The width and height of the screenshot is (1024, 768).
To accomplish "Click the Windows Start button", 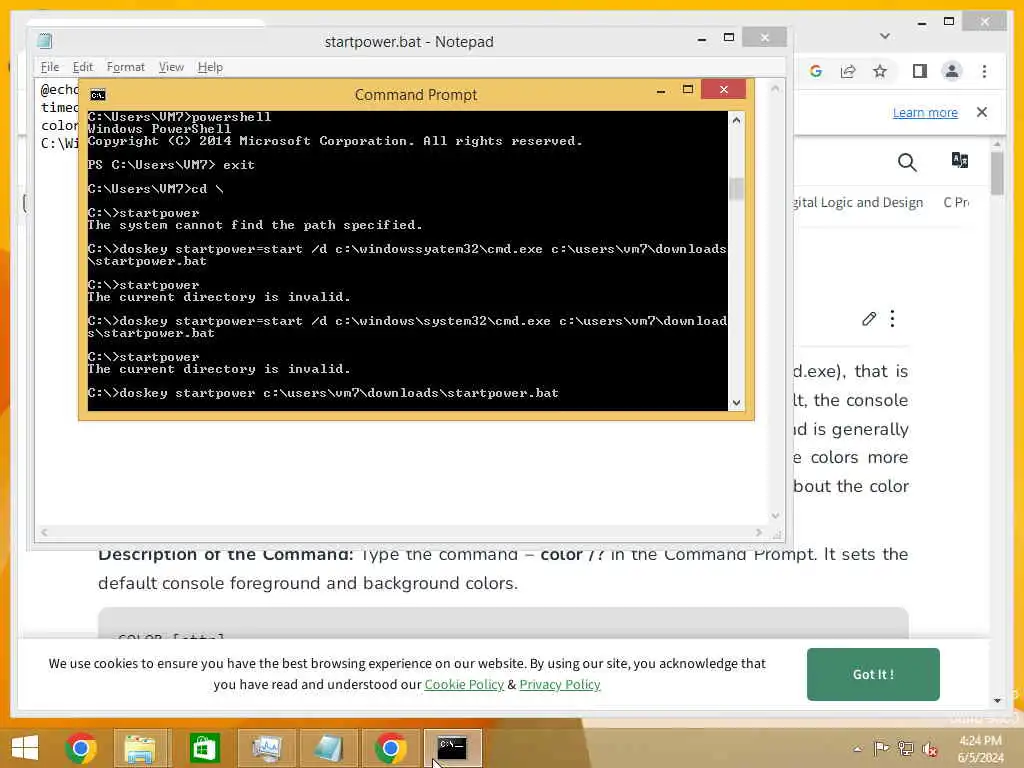I will click(25, 748).
